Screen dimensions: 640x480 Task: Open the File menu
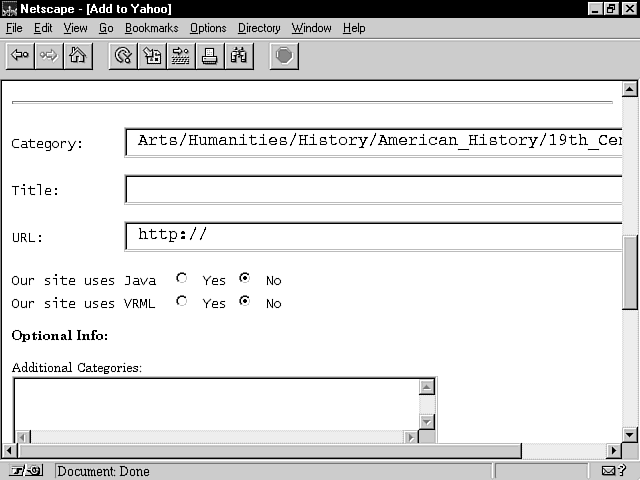[x=14, y=28]
